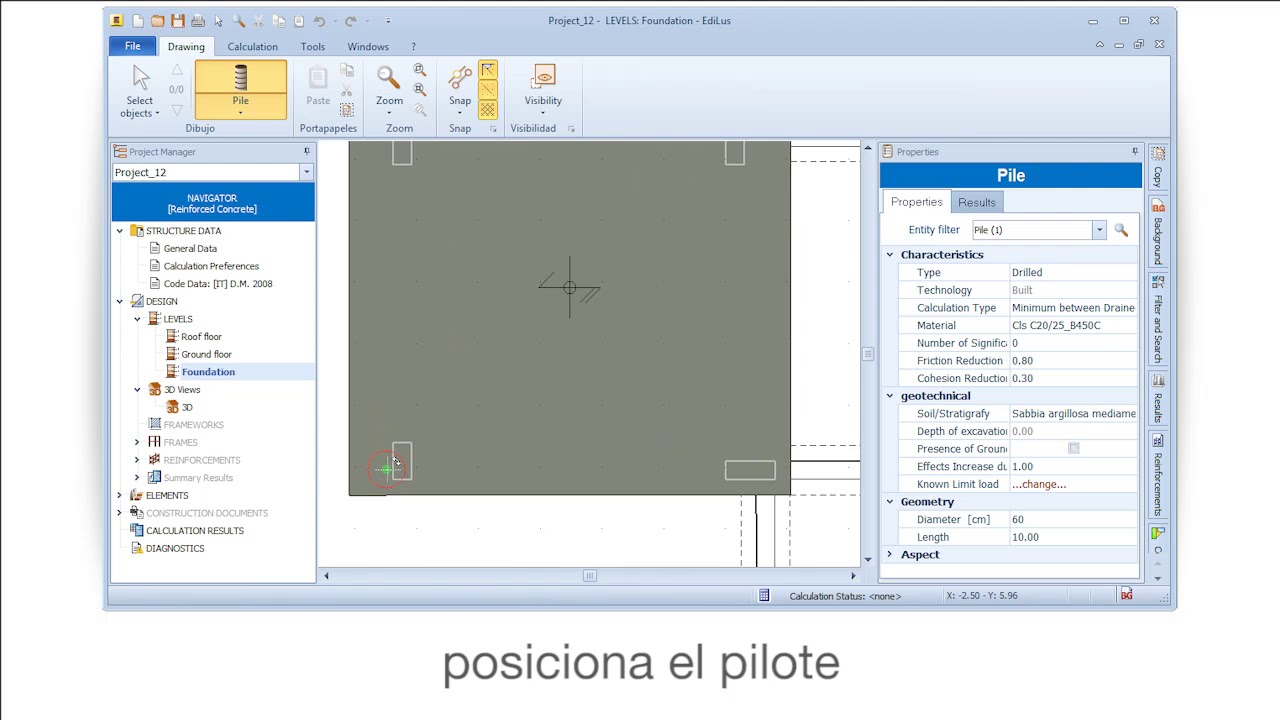This screenshot has width=1280, height=720.
Task: Pin the Properties panel
Action: [x=1135, y=152]
